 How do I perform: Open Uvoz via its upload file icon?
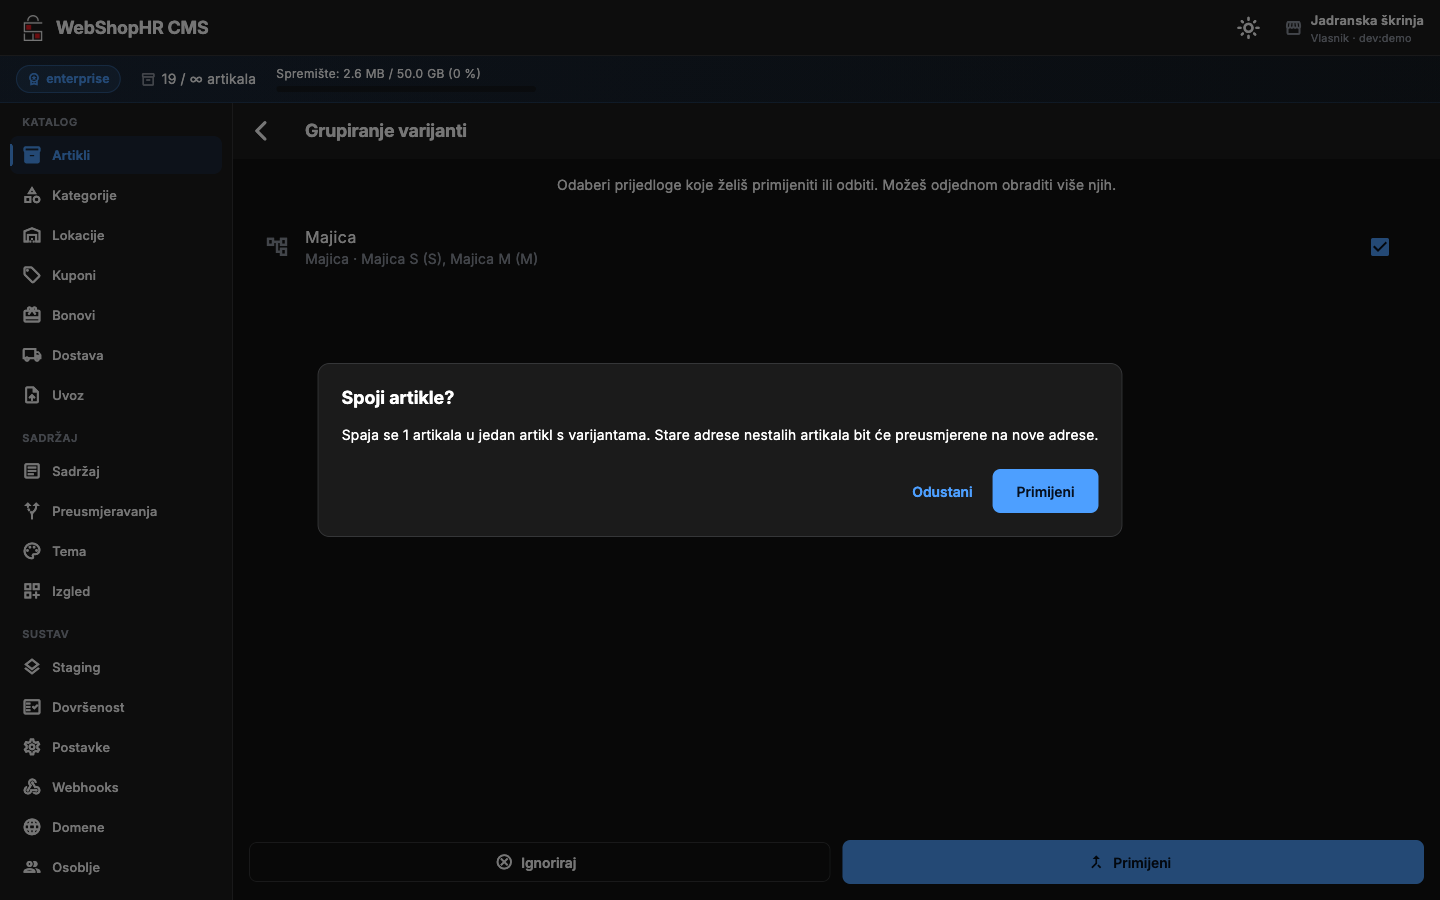click(32, 395)
